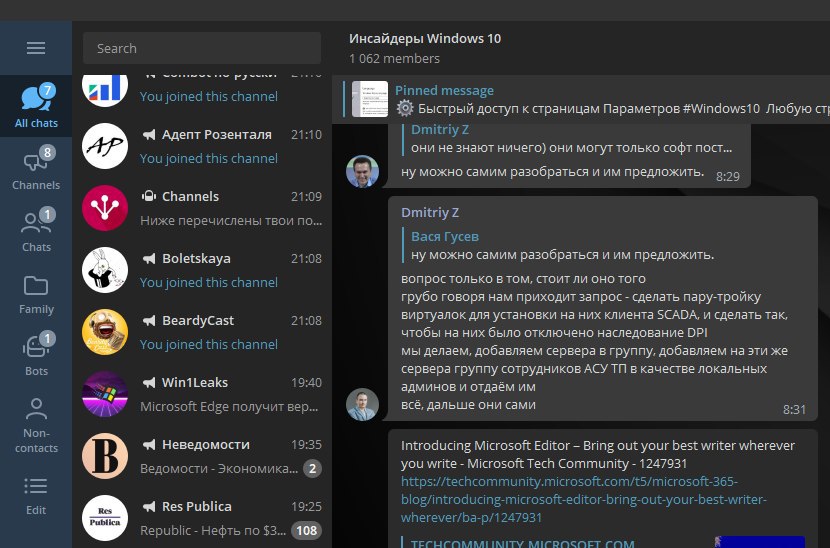Open the BeardyCast channel
The width and height of the screenshot is (830, 548).
(x=202, y=332)
